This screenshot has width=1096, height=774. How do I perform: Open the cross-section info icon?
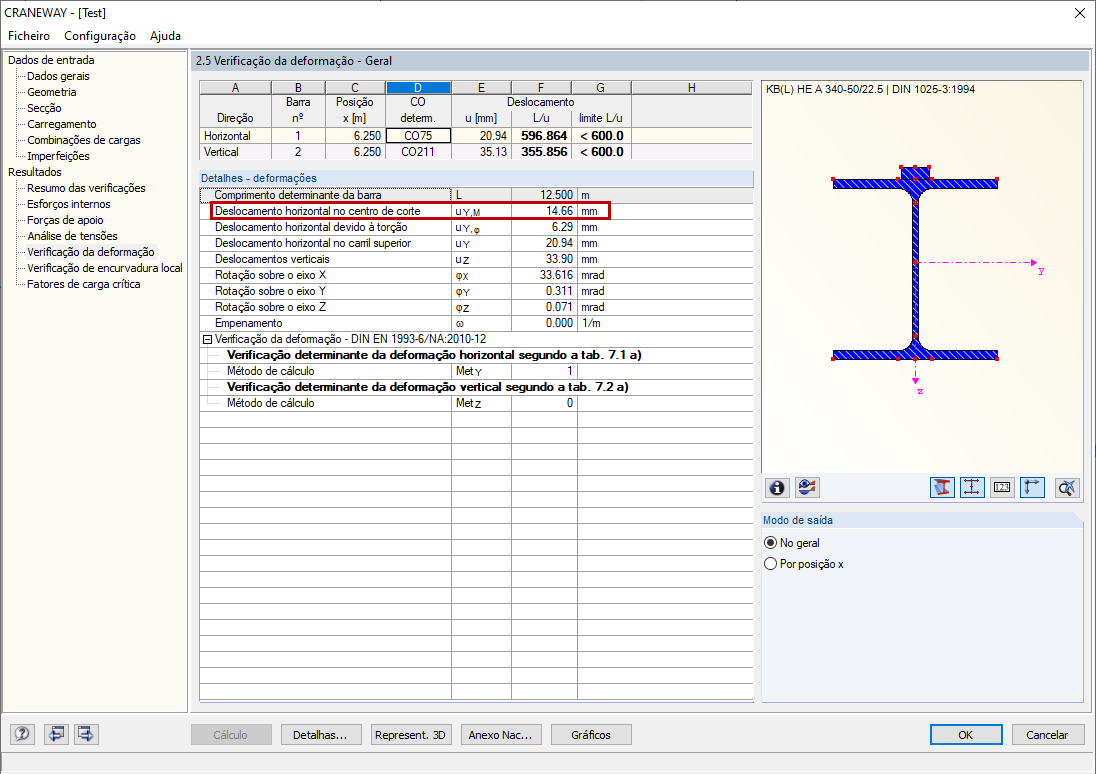click(x=777, y=487)
